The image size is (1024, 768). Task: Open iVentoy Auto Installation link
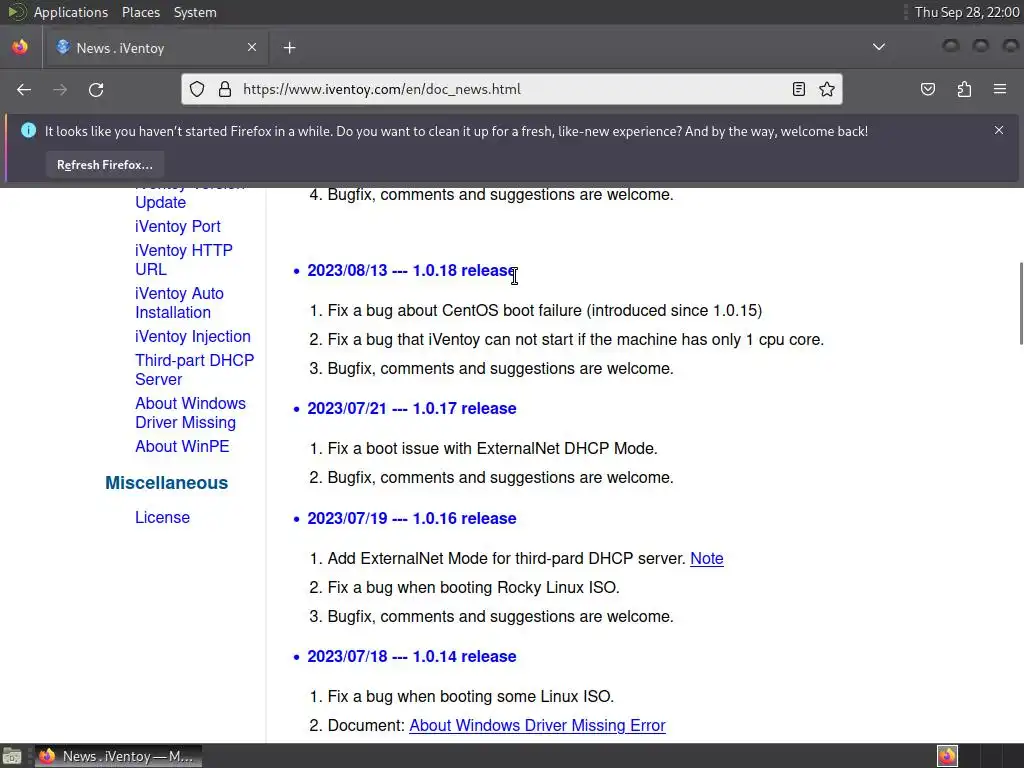pos(179,303)
